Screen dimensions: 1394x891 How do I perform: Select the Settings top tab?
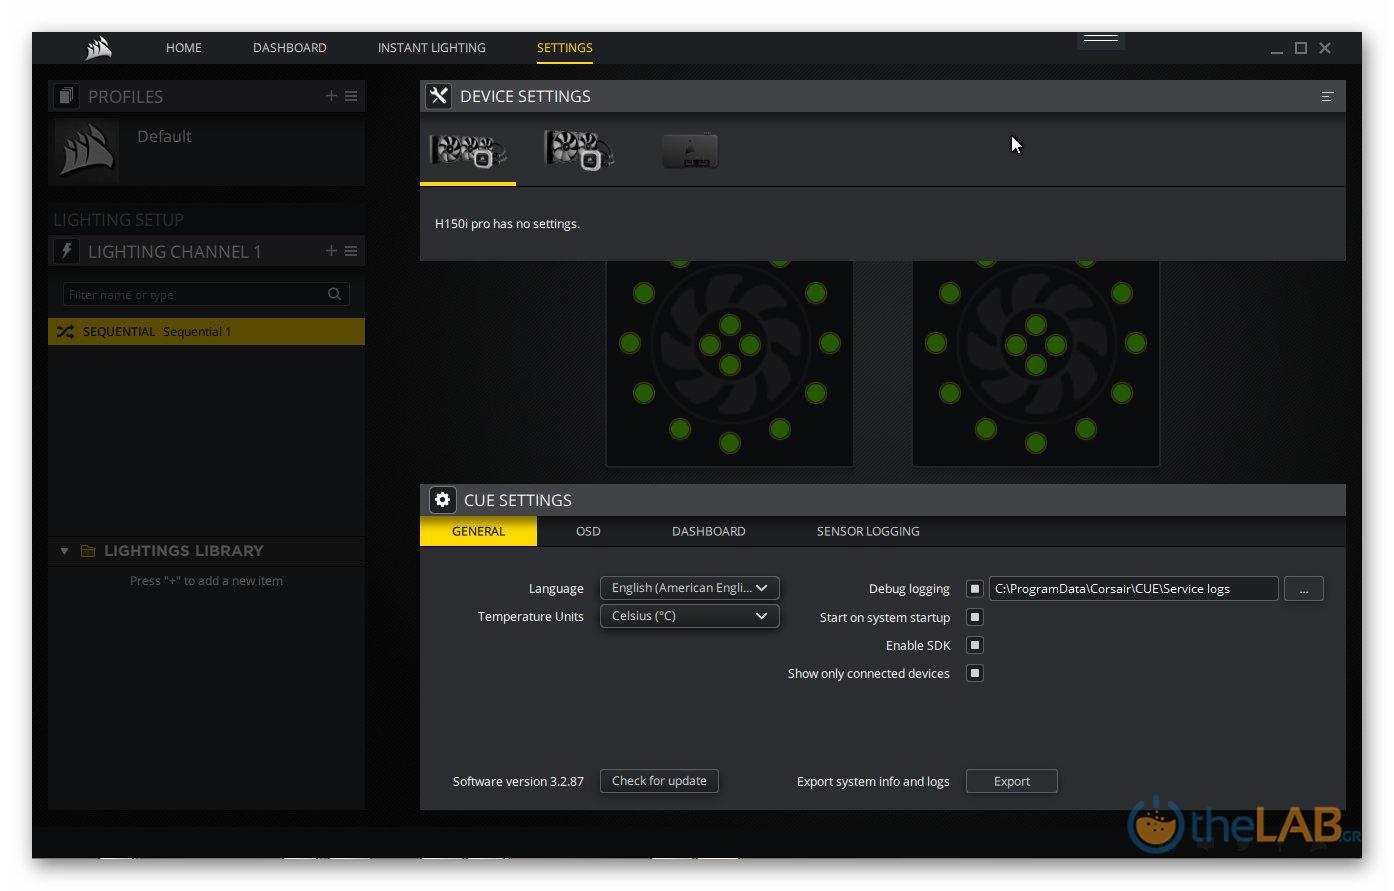(565, 48)
